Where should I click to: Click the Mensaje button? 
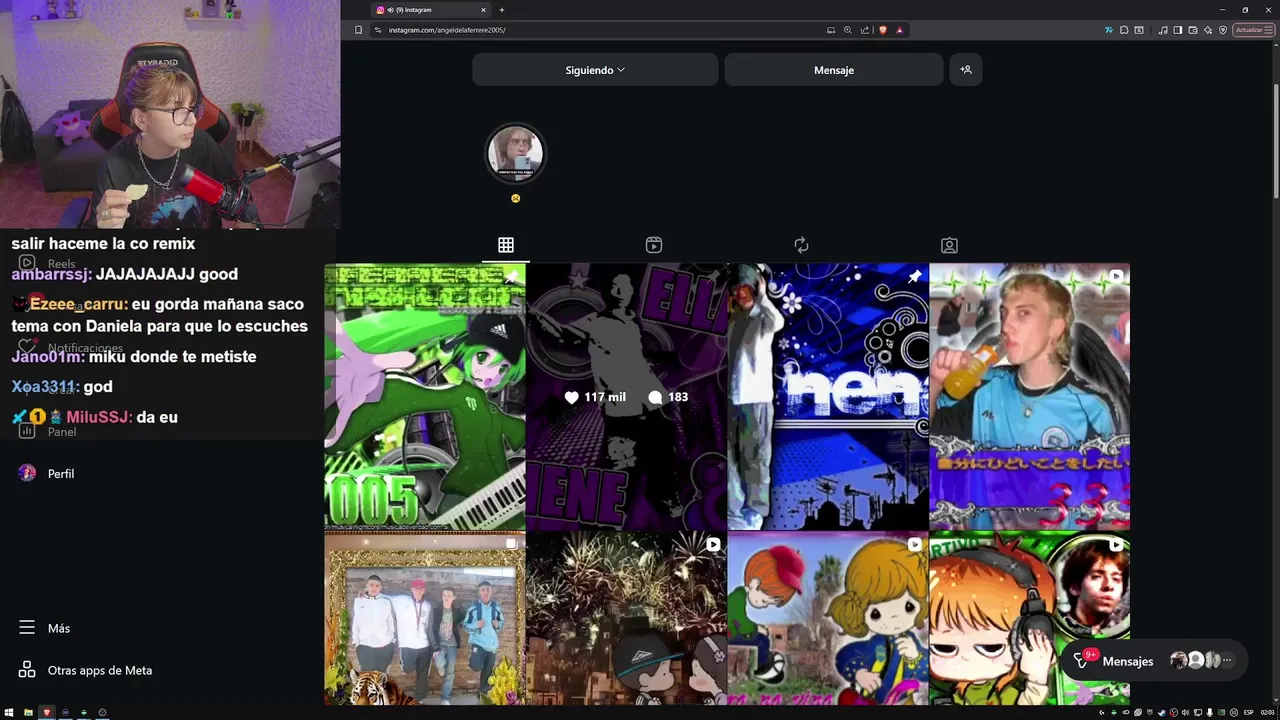[x=834, y=70]
